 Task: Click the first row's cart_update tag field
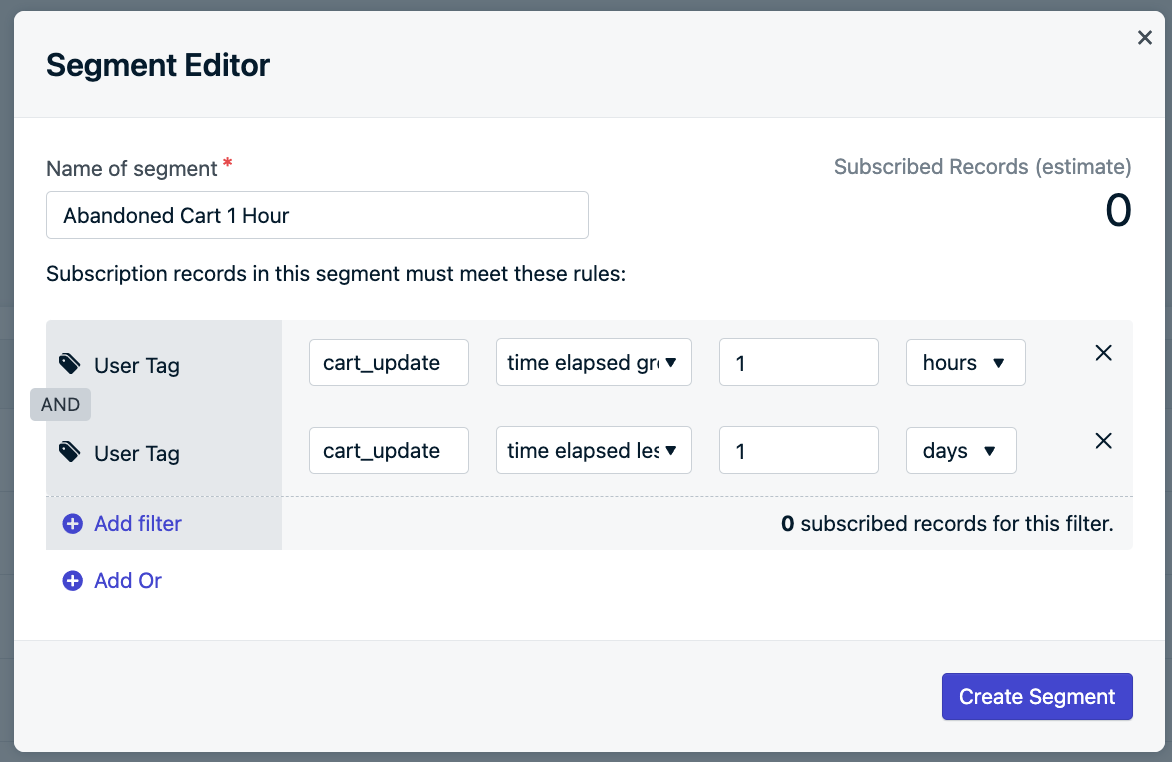pyautogui.click(x=388, y=362)
